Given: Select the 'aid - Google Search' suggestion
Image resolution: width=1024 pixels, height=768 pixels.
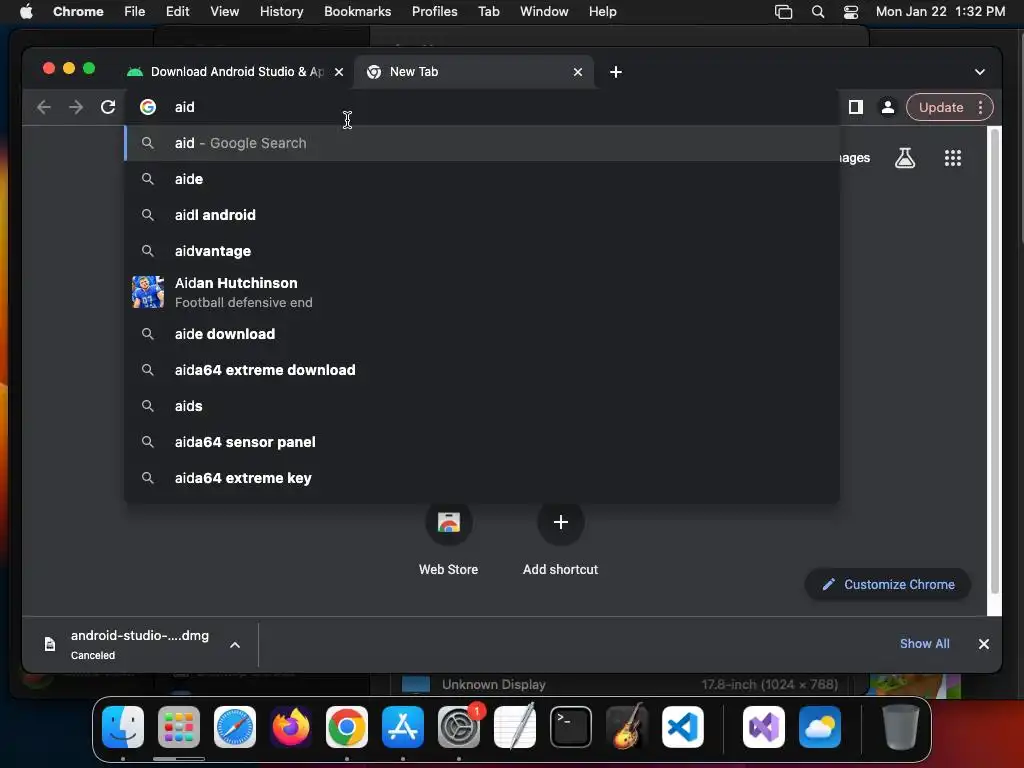Looking at the screenshot, I should pyautogui.click(x=482, y=143).
